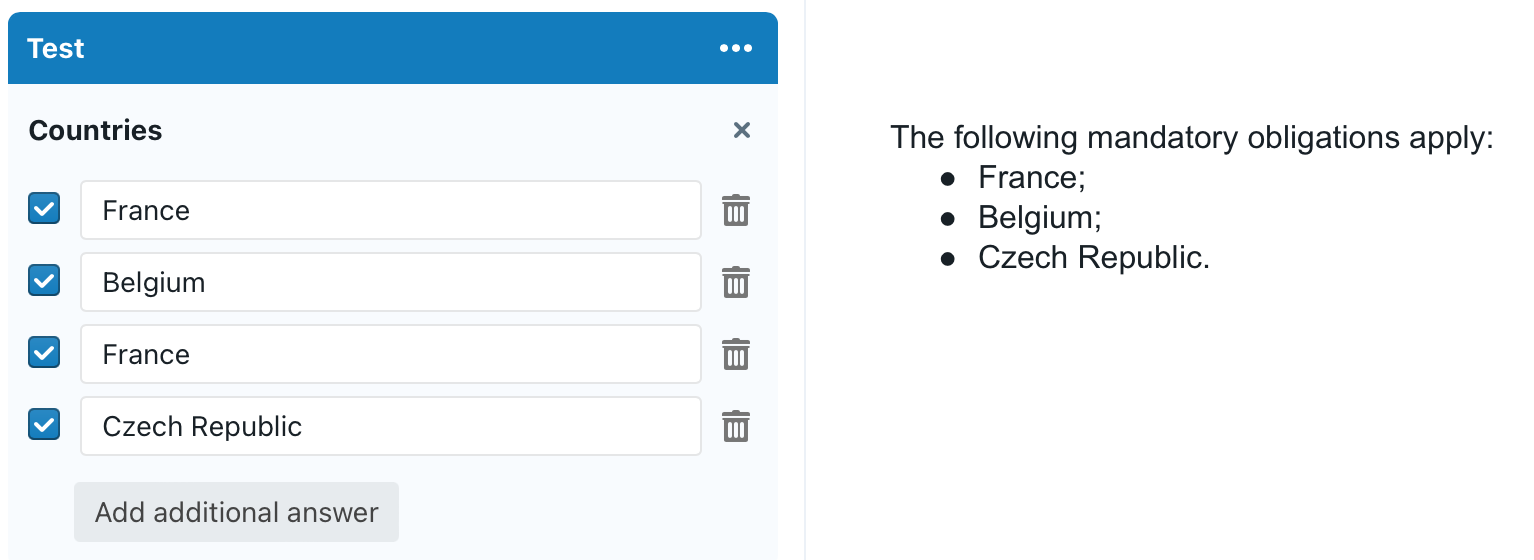Uncheck the first France checkbox
The width and height of the screenshot is (1534, 560).
(44, 208)
